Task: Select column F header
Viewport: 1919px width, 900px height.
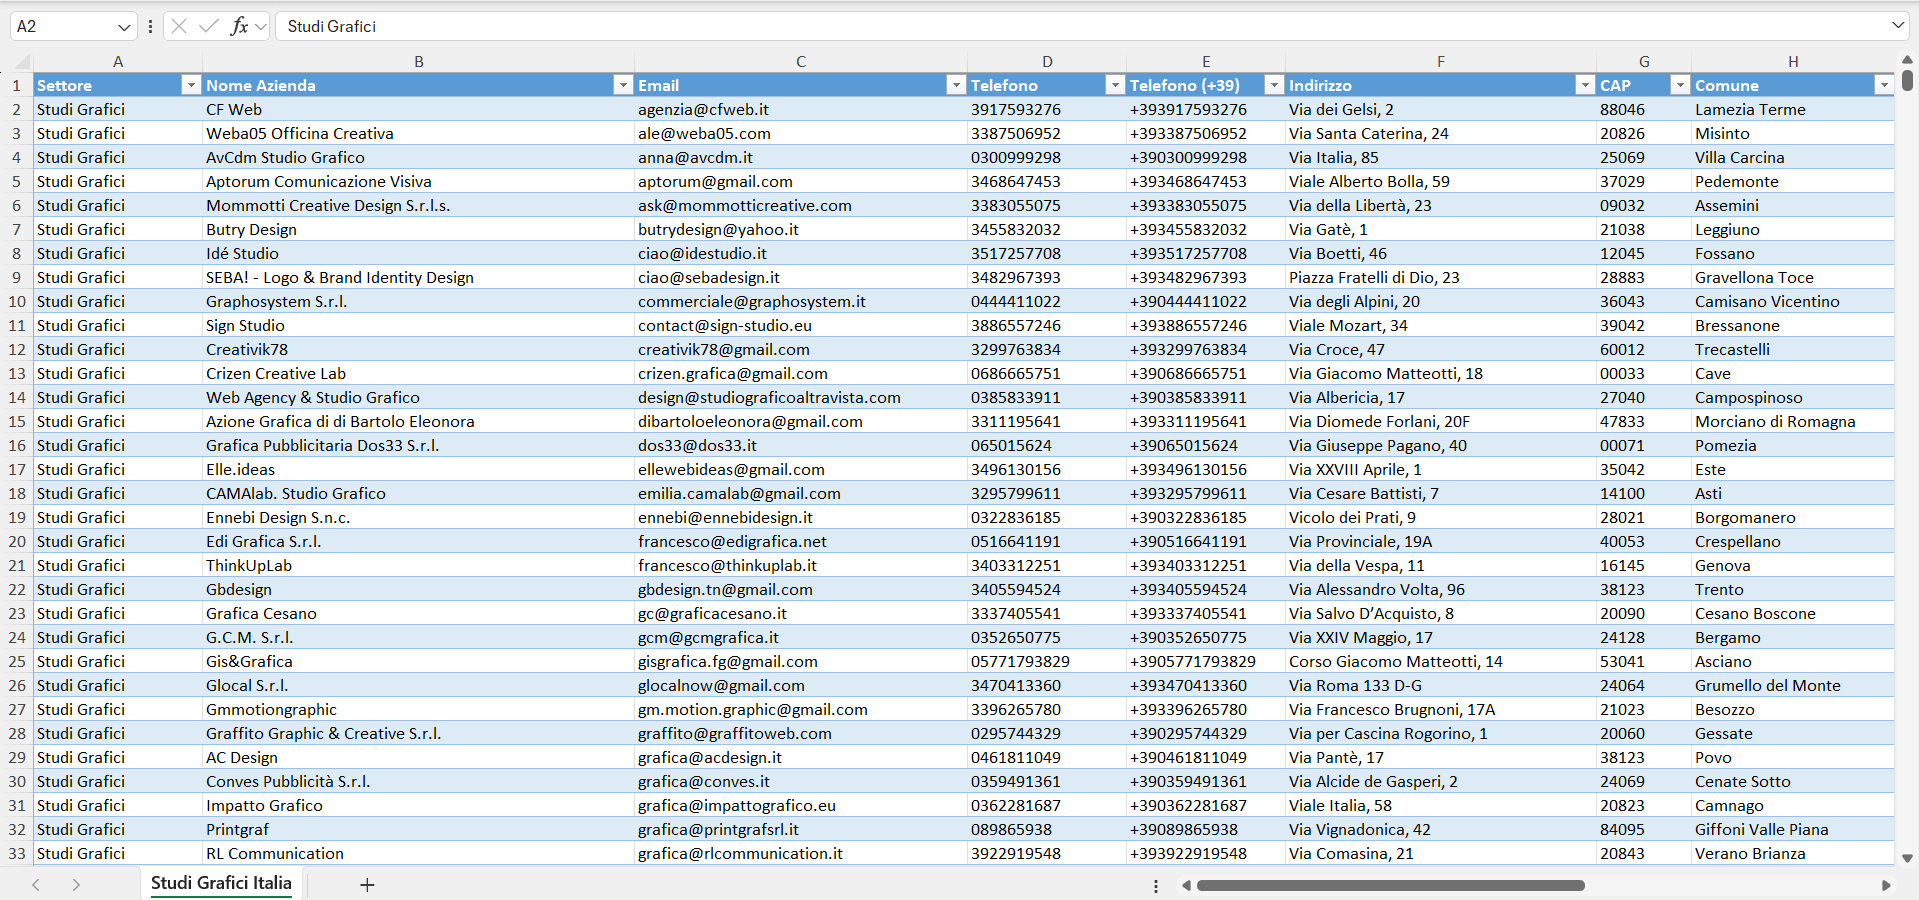Action: pyautogui.click(x=1440, y=62)
